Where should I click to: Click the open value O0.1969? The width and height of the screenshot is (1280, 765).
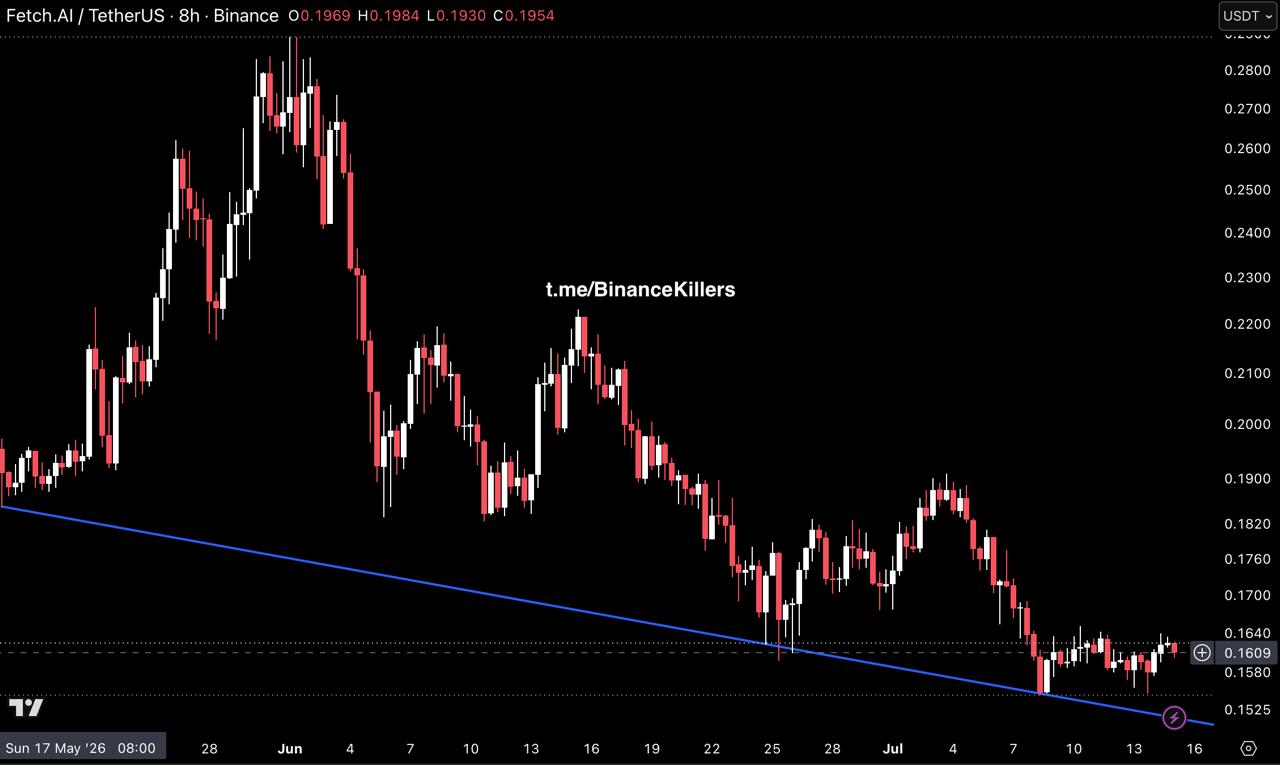[x=319, y=16]
